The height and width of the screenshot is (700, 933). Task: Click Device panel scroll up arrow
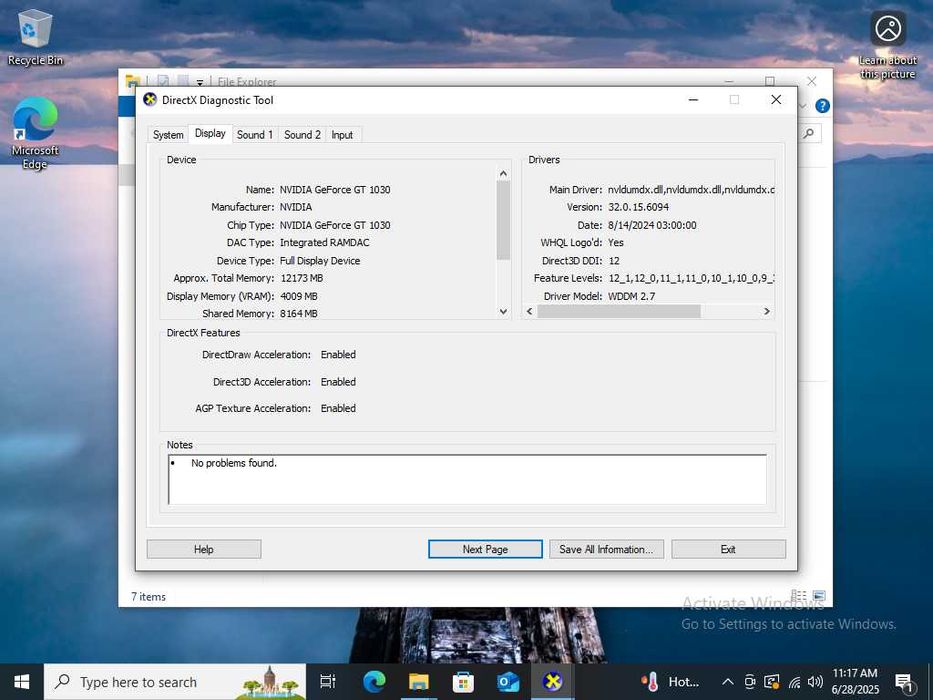pyautogui.click(x=503, y=173)
